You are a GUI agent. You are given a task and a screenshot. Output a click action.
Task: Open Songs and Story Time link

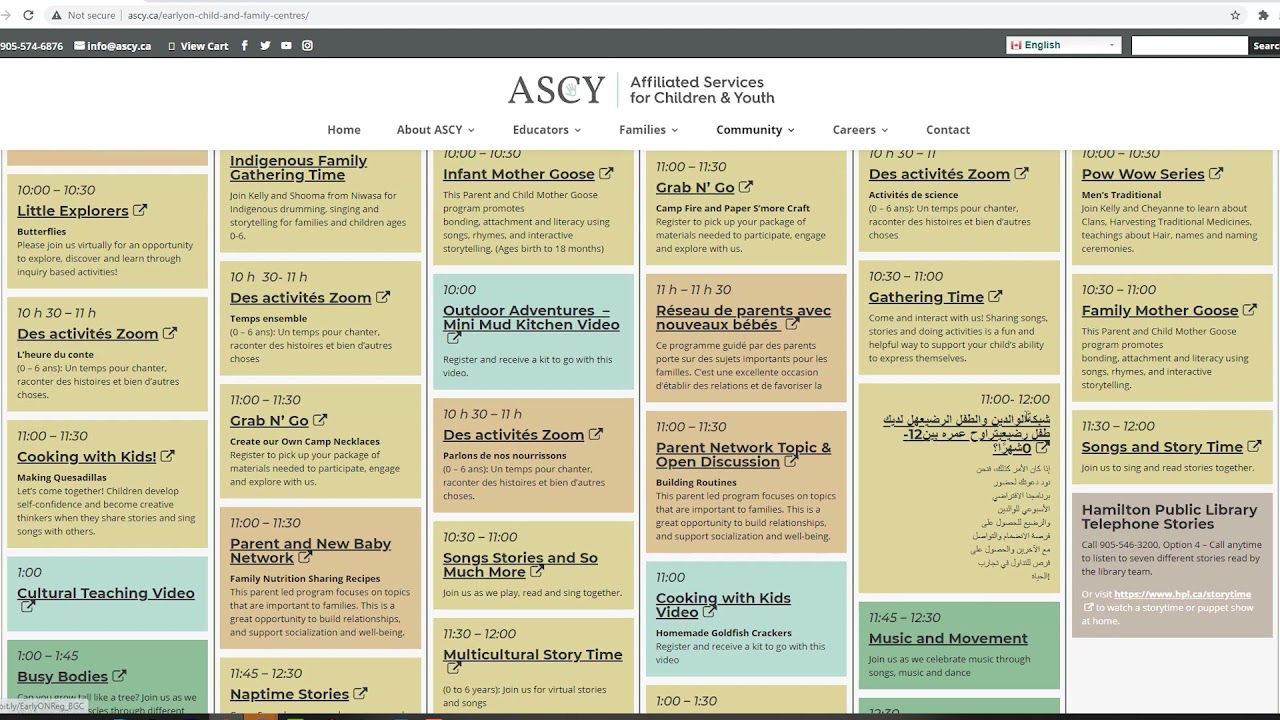(x=1162, y=447)
